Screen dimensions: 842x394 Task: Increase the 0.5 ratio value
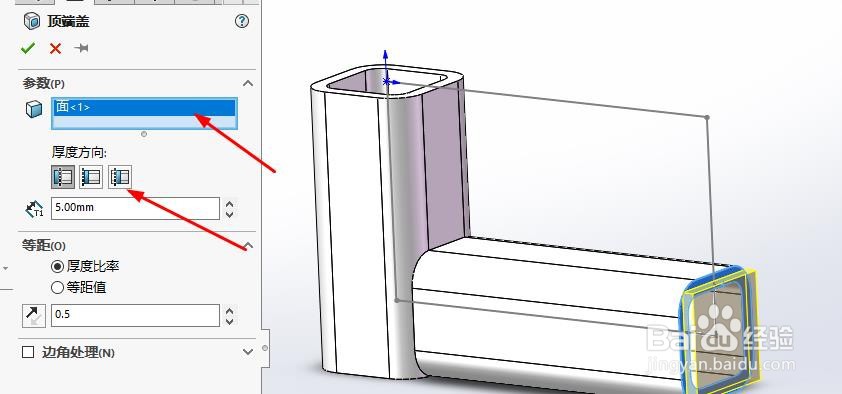tap(230, 310)
